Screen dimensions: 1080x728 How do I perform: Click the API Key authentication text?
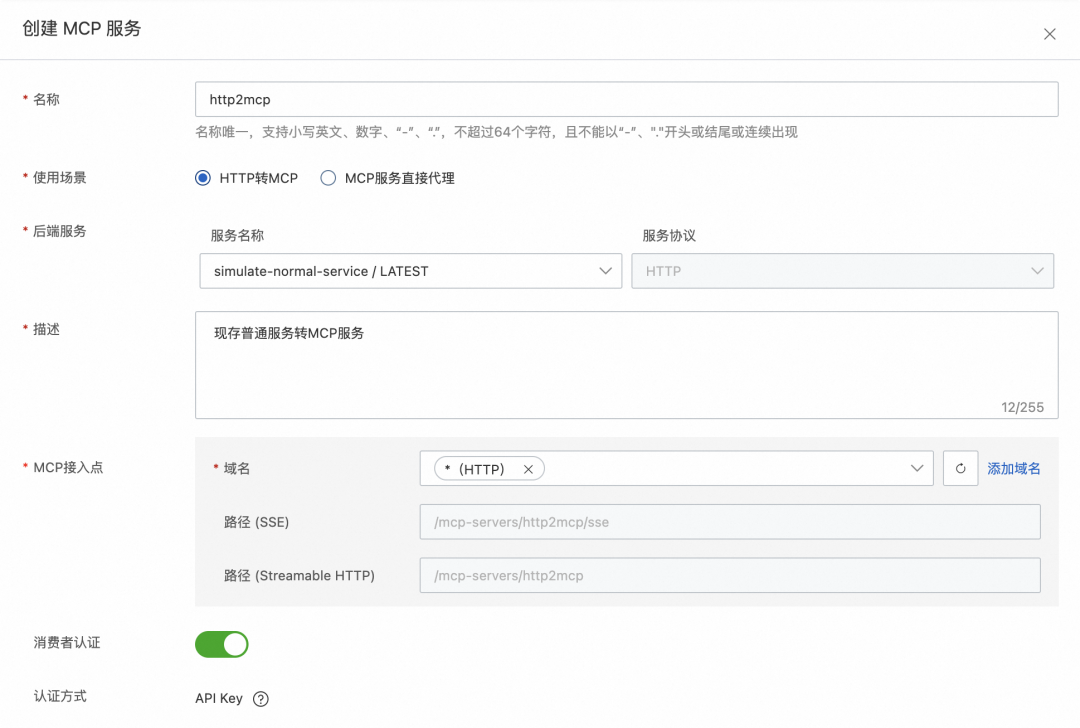(219, 698)
